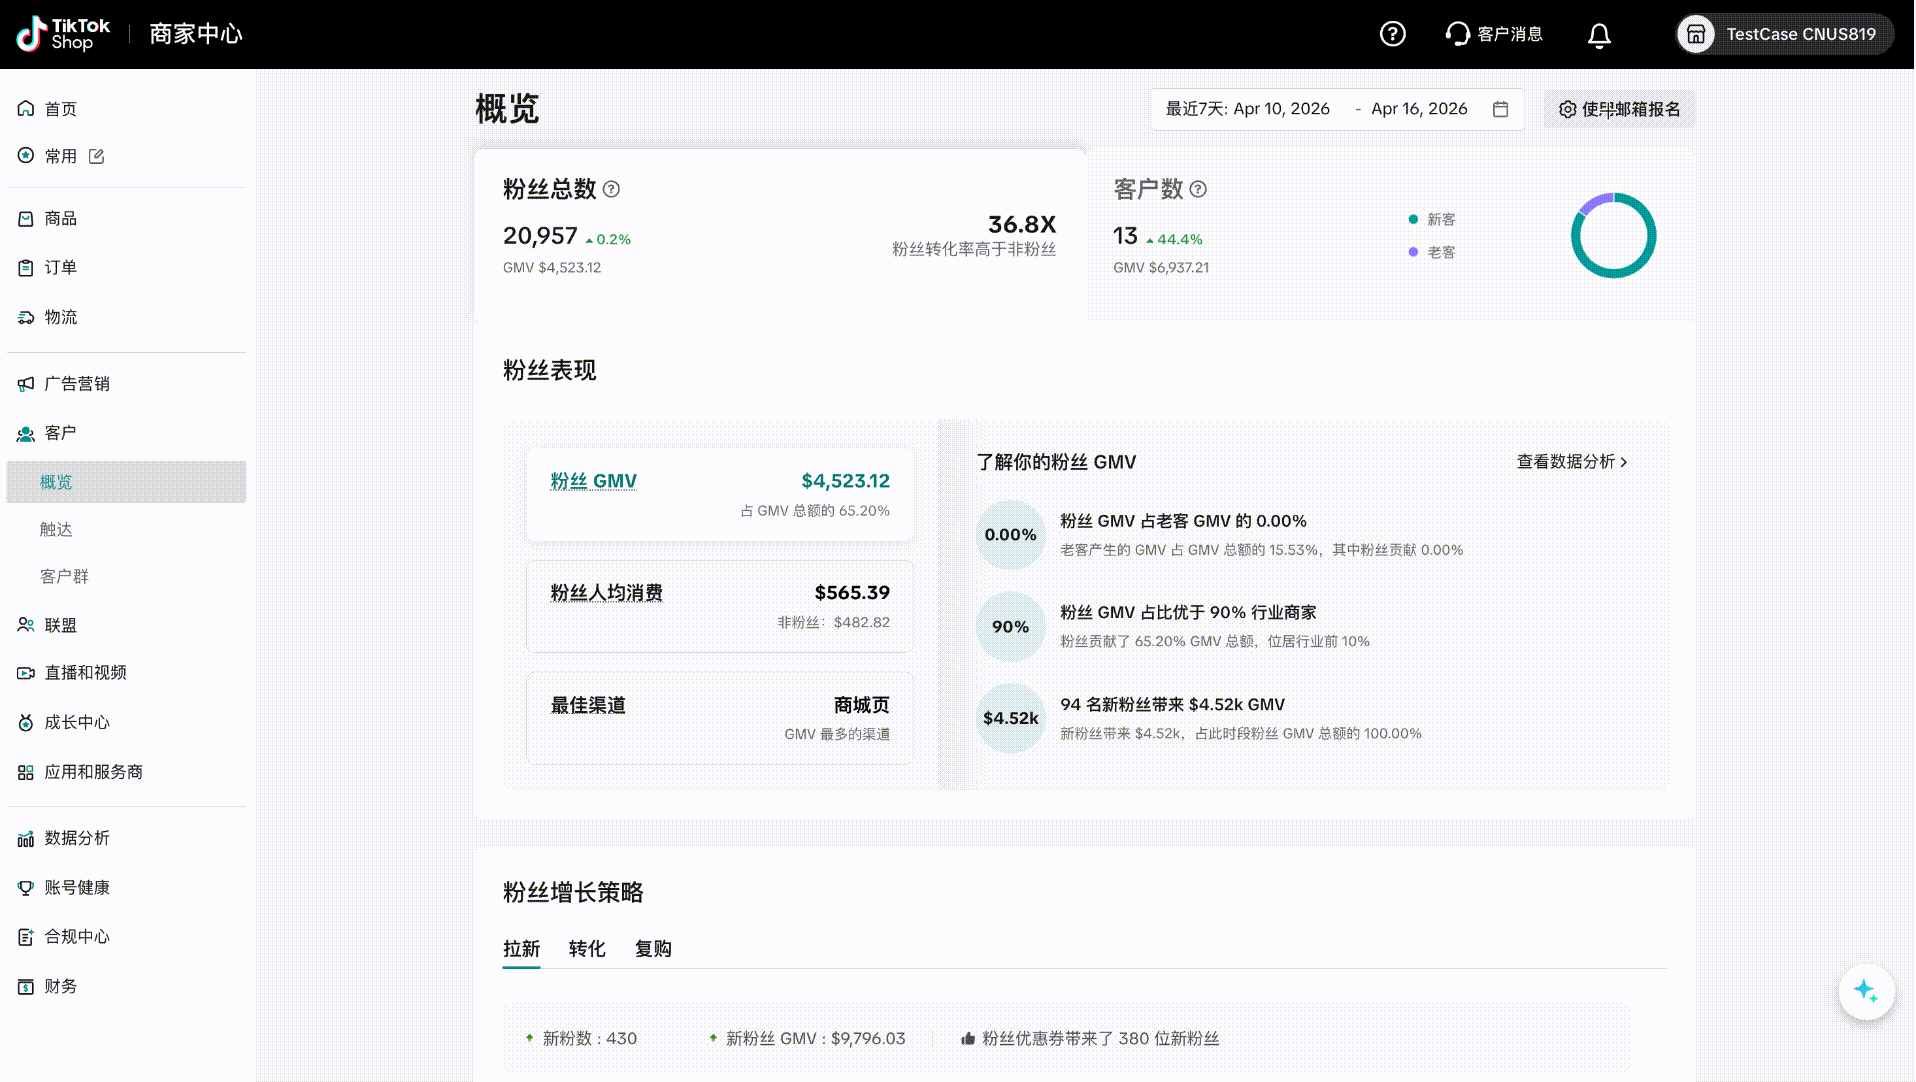Click the info icon beside 客户数
1916x1082 pixels.
tap(1198, 189)
